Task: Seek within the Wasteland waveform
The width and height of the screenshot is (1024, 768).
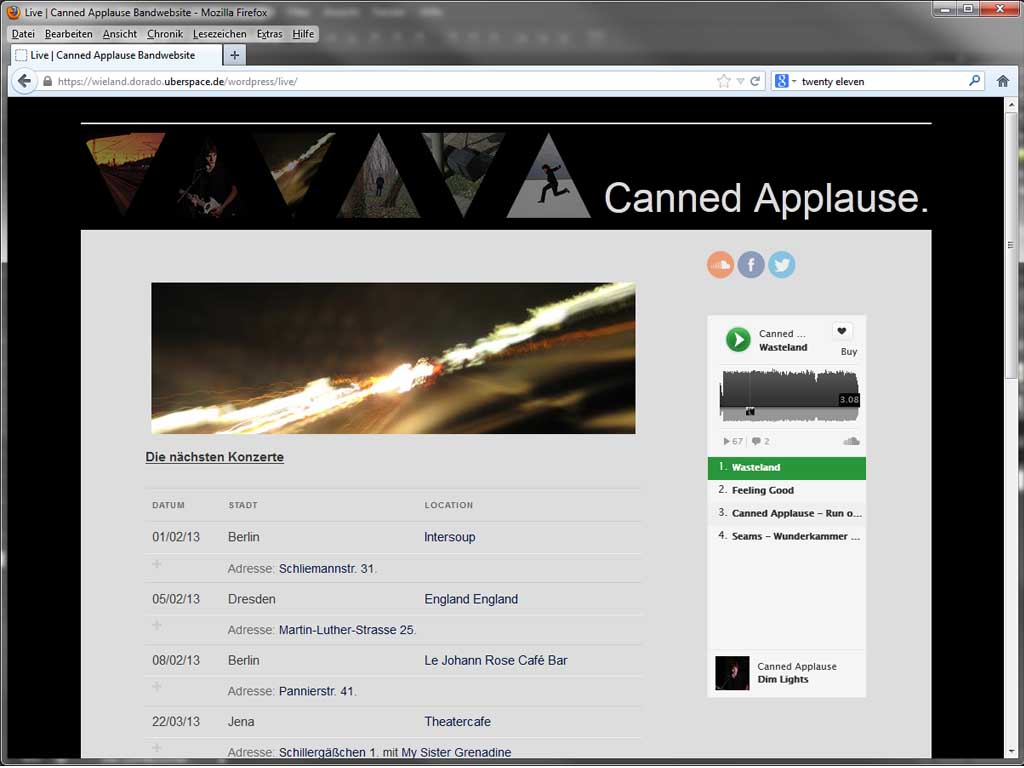Action: pos(789,395)
